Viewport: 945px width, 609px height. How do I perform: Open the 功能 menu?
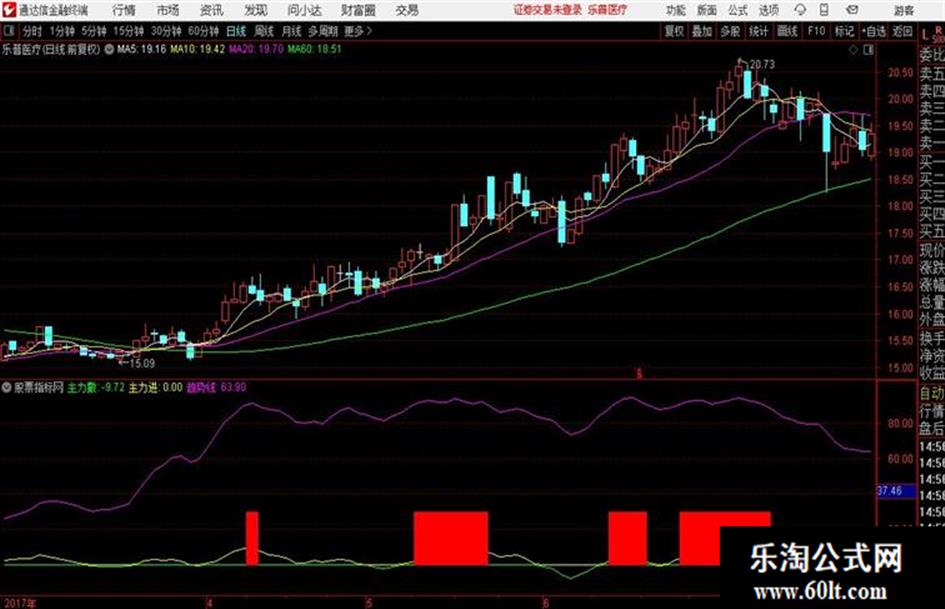(676, 10)
